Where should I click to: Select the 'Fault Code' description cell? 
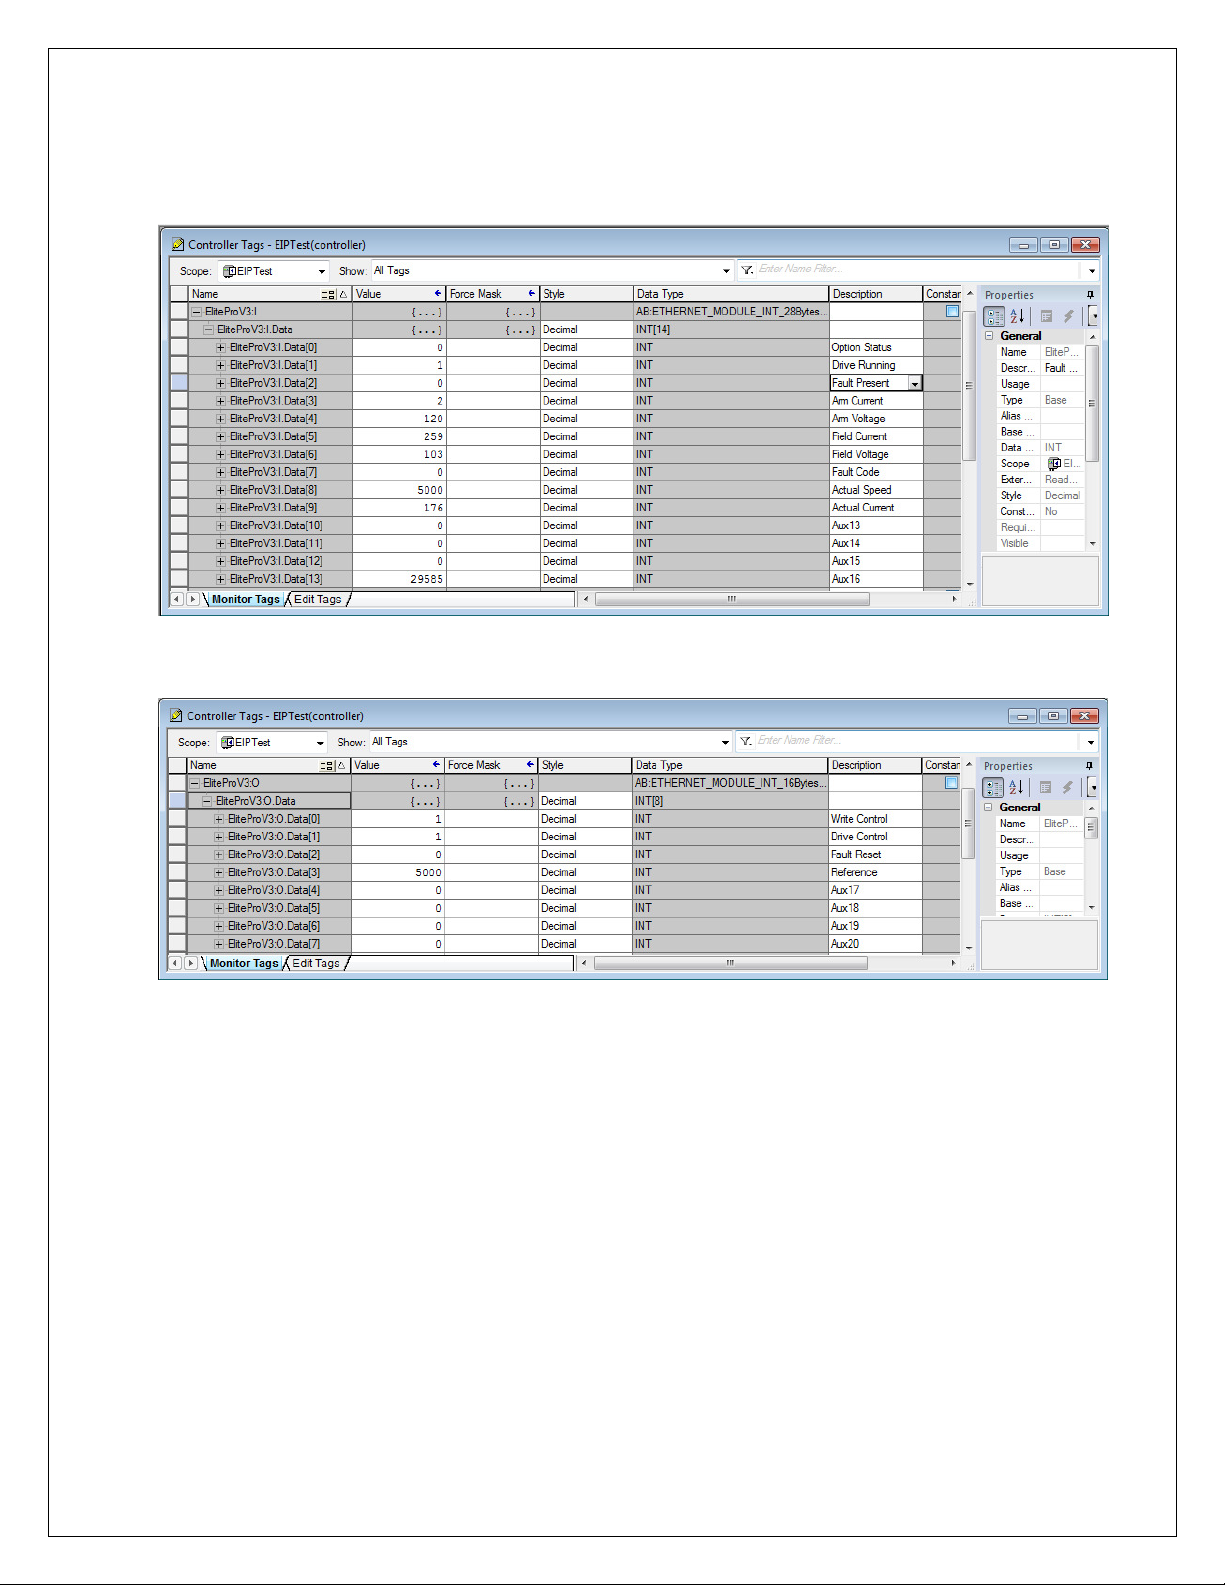pyautogui.click(x=876, y=472)
